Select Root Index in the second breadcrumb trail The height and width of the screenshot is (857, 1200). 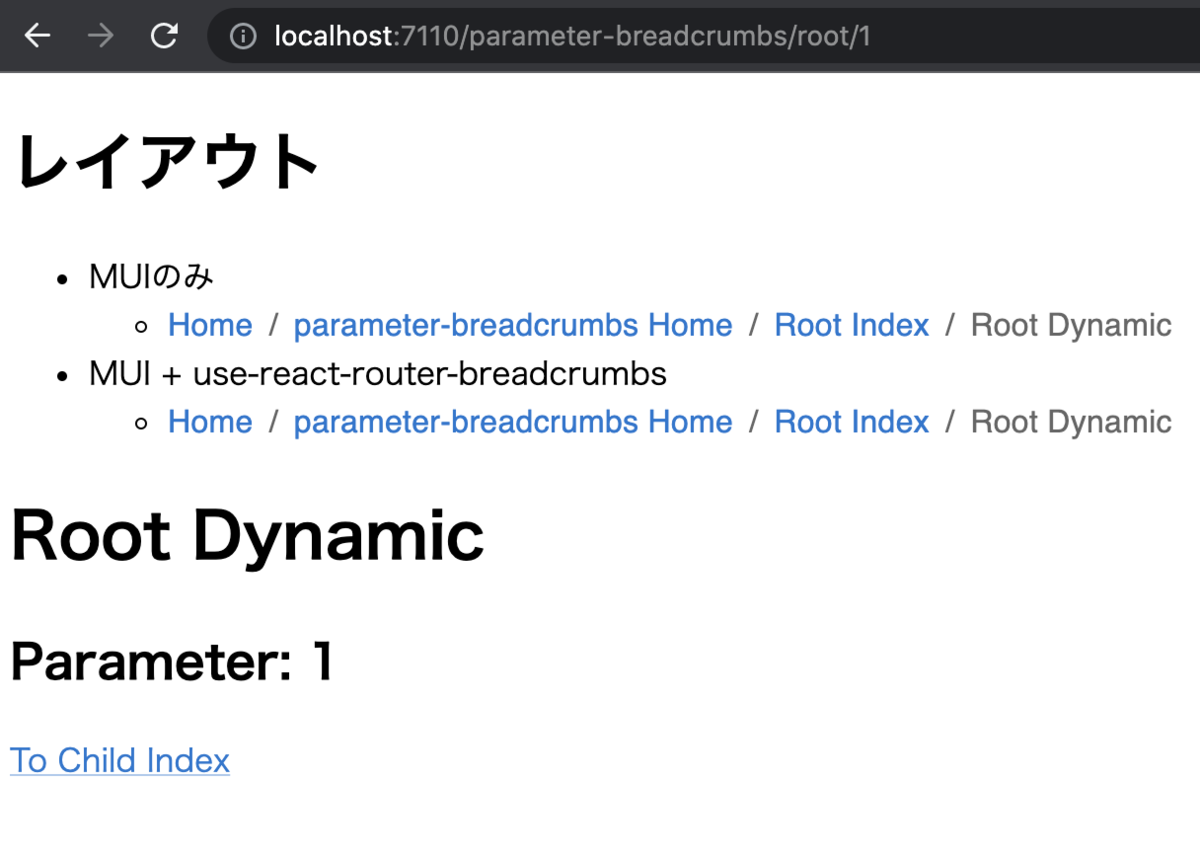(851, 421)
